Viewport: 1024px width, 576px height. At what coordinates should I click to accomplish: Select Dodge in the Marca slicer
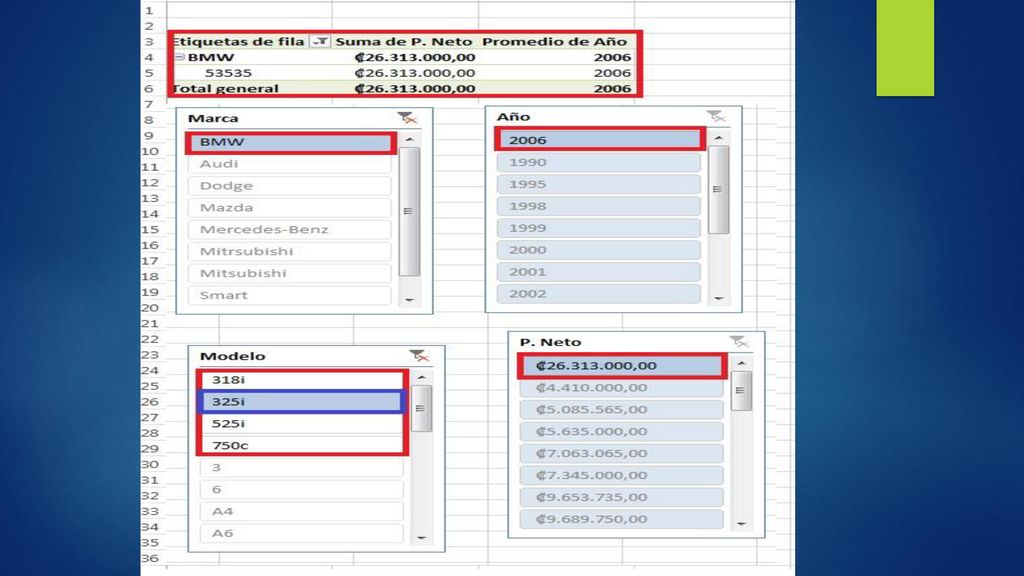291,185
